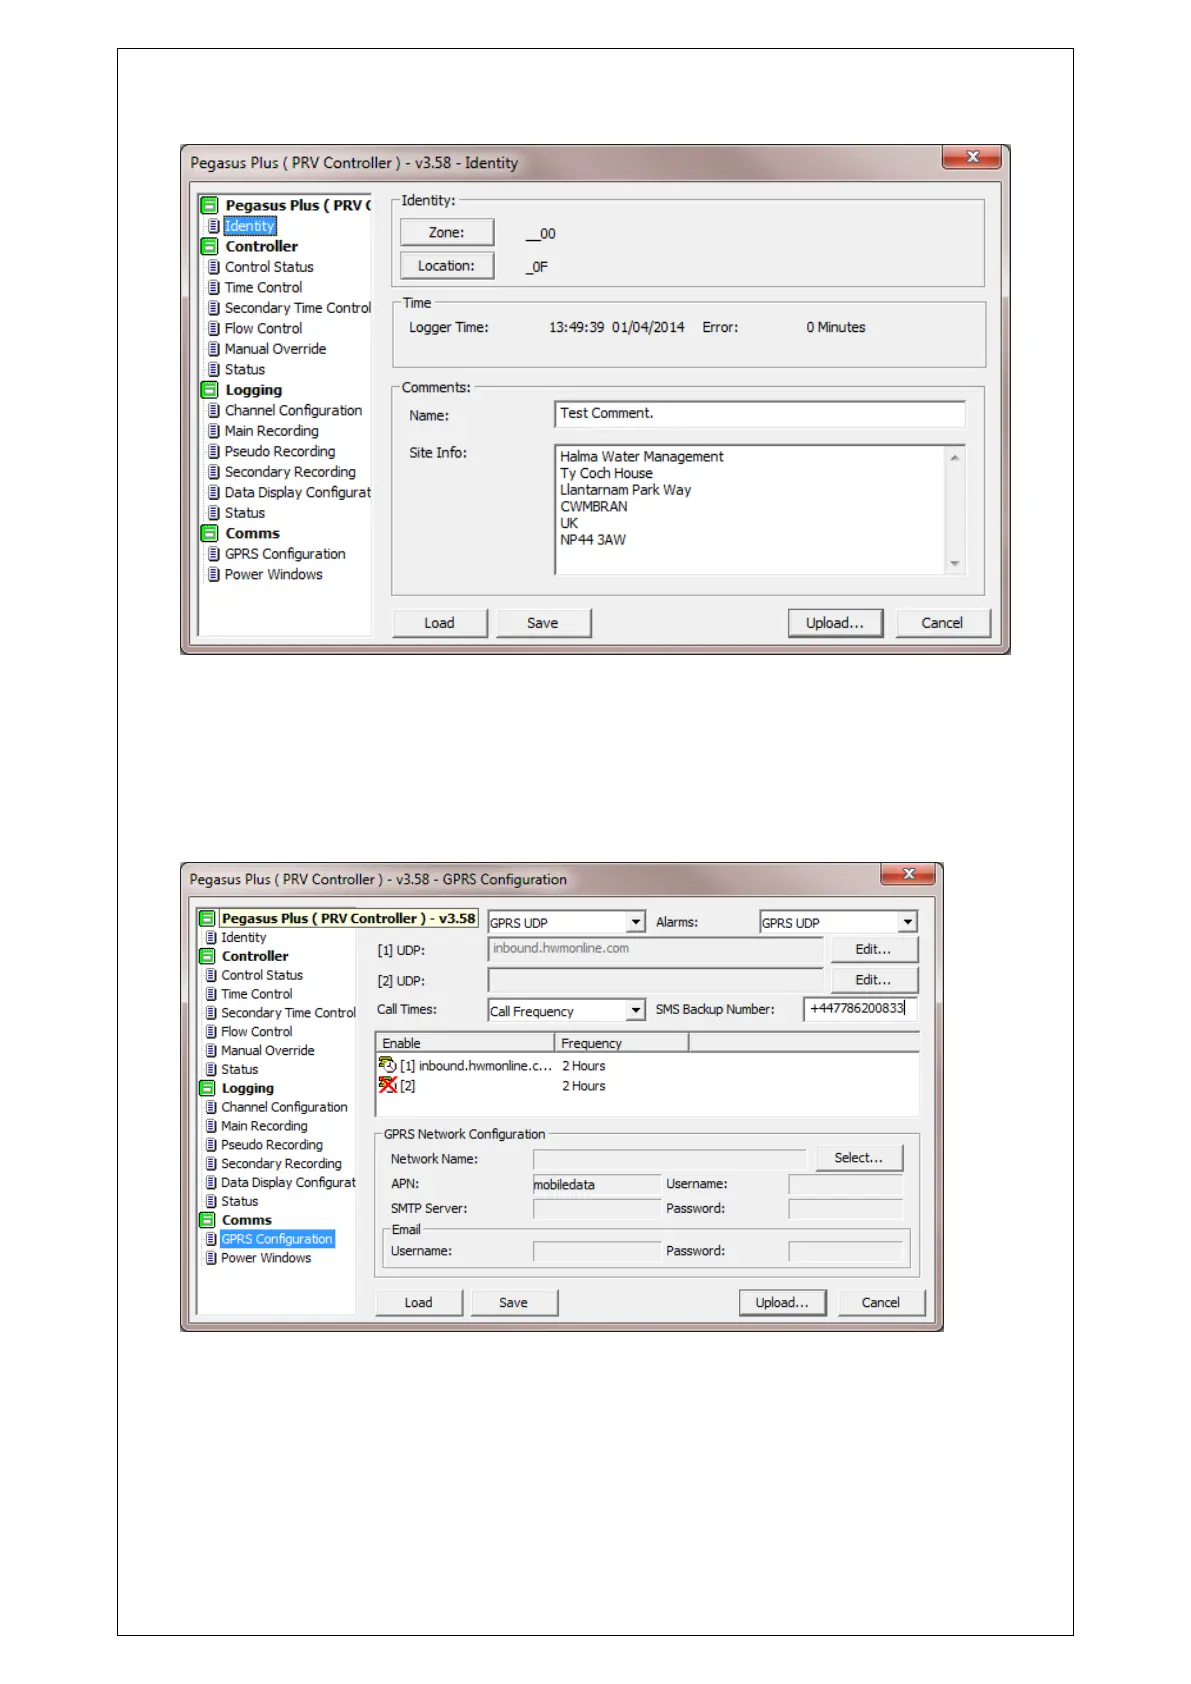Open Manual Override in GPRS window tree
This screenshot has width=1191, height=1684.
[x=267, y=1051]
